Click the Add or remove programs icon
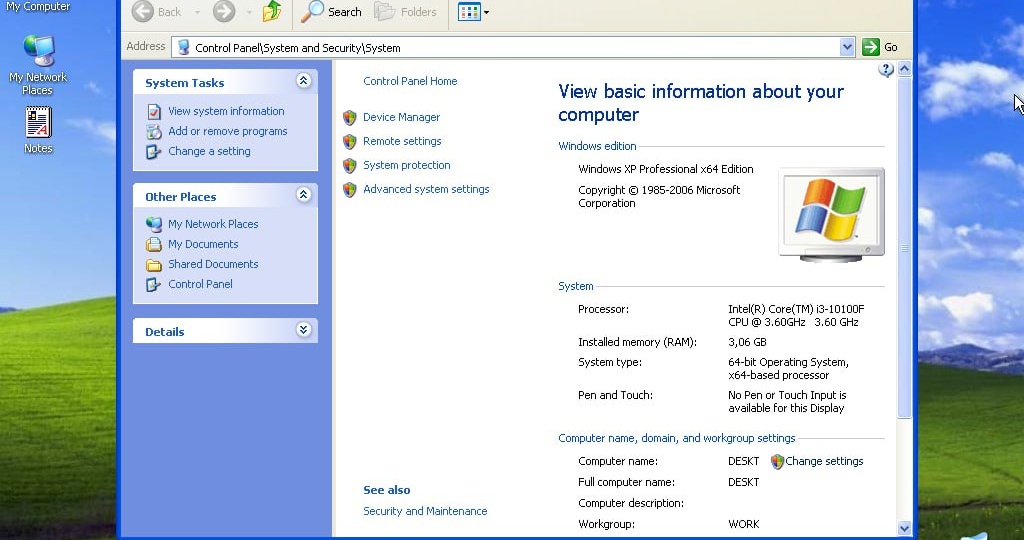This screenshot has width=1024, height=540. tap(153, 132)
